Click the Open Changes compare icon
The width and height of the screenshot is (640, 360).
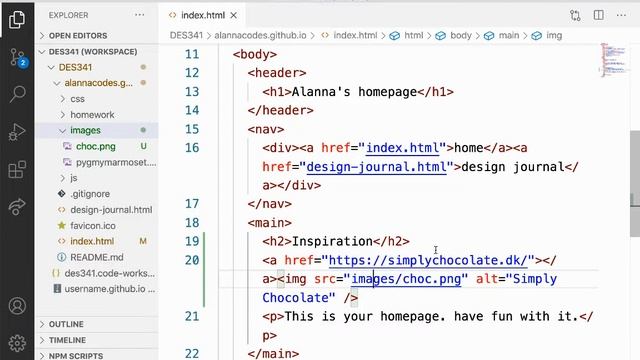[x=575, y=16]
